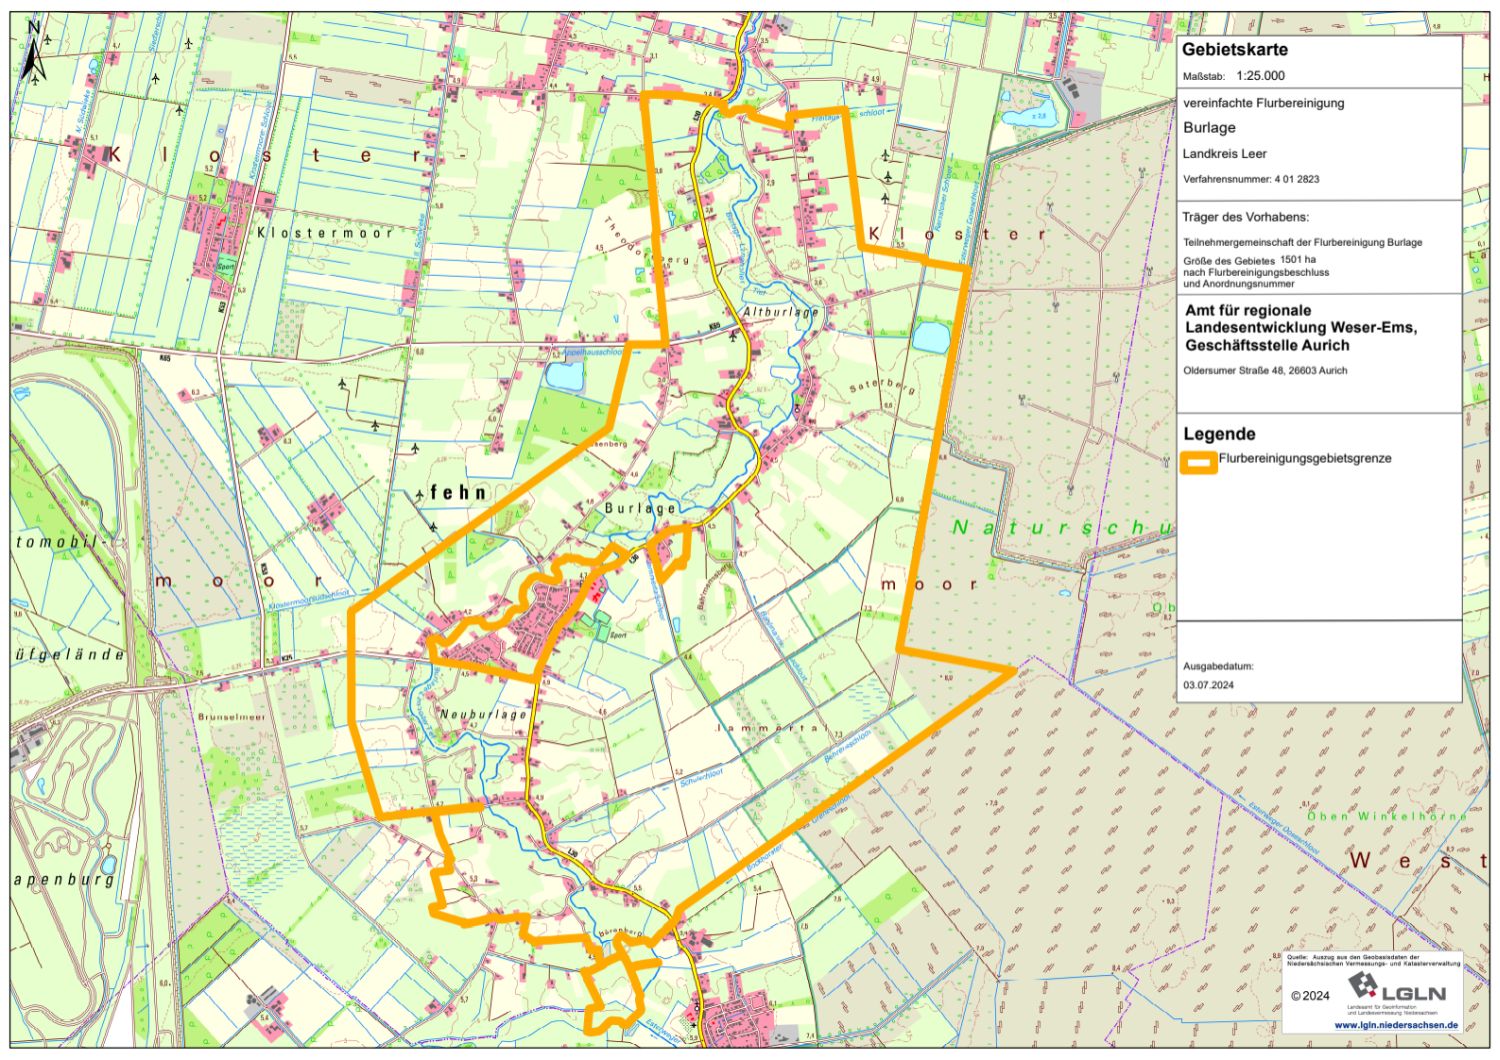
Task: Click the Ausgabedatum 03.07.2024 date text
Action: (x=1208, y=685)
